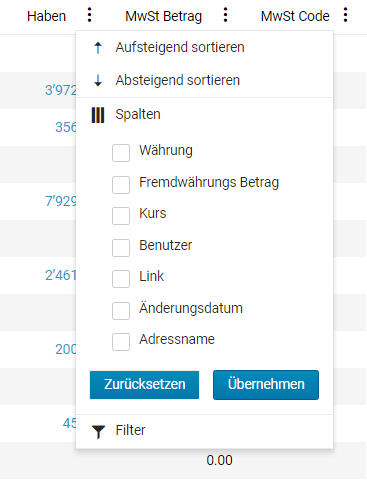This screenshot has width=367, height=481.
Task: Click the Filter funnel icon
Action: coord(98,432)
